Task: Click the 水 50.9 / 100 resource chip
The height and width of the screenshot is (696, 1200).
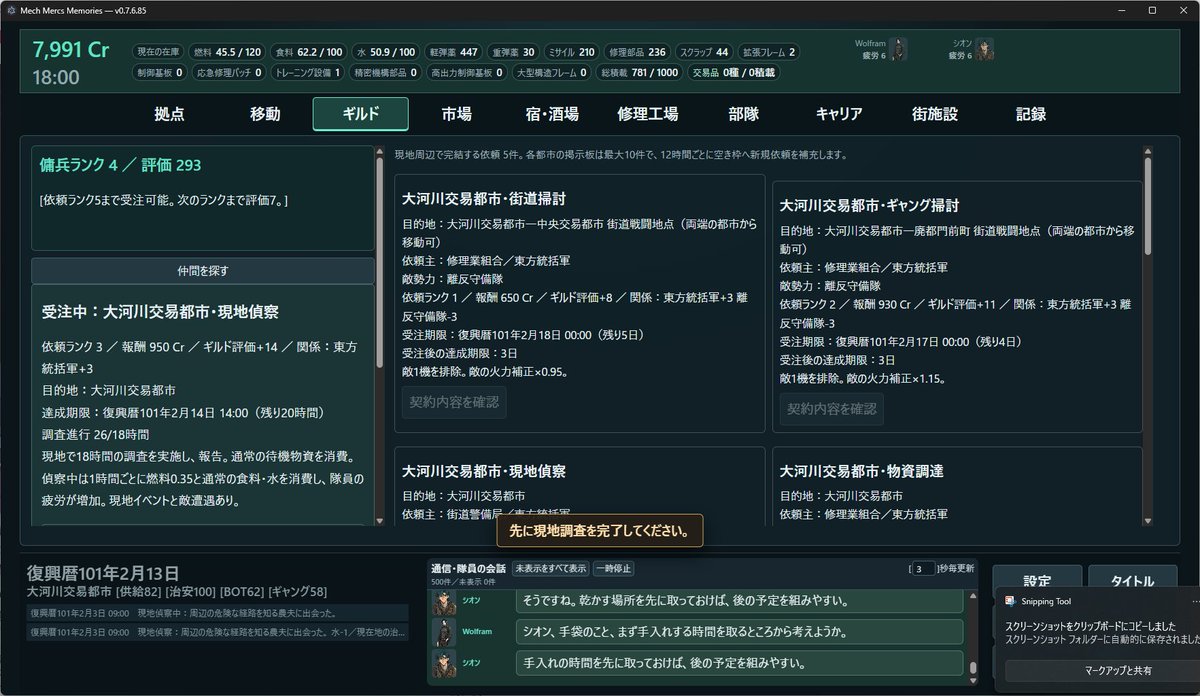Action: point(385,52)
